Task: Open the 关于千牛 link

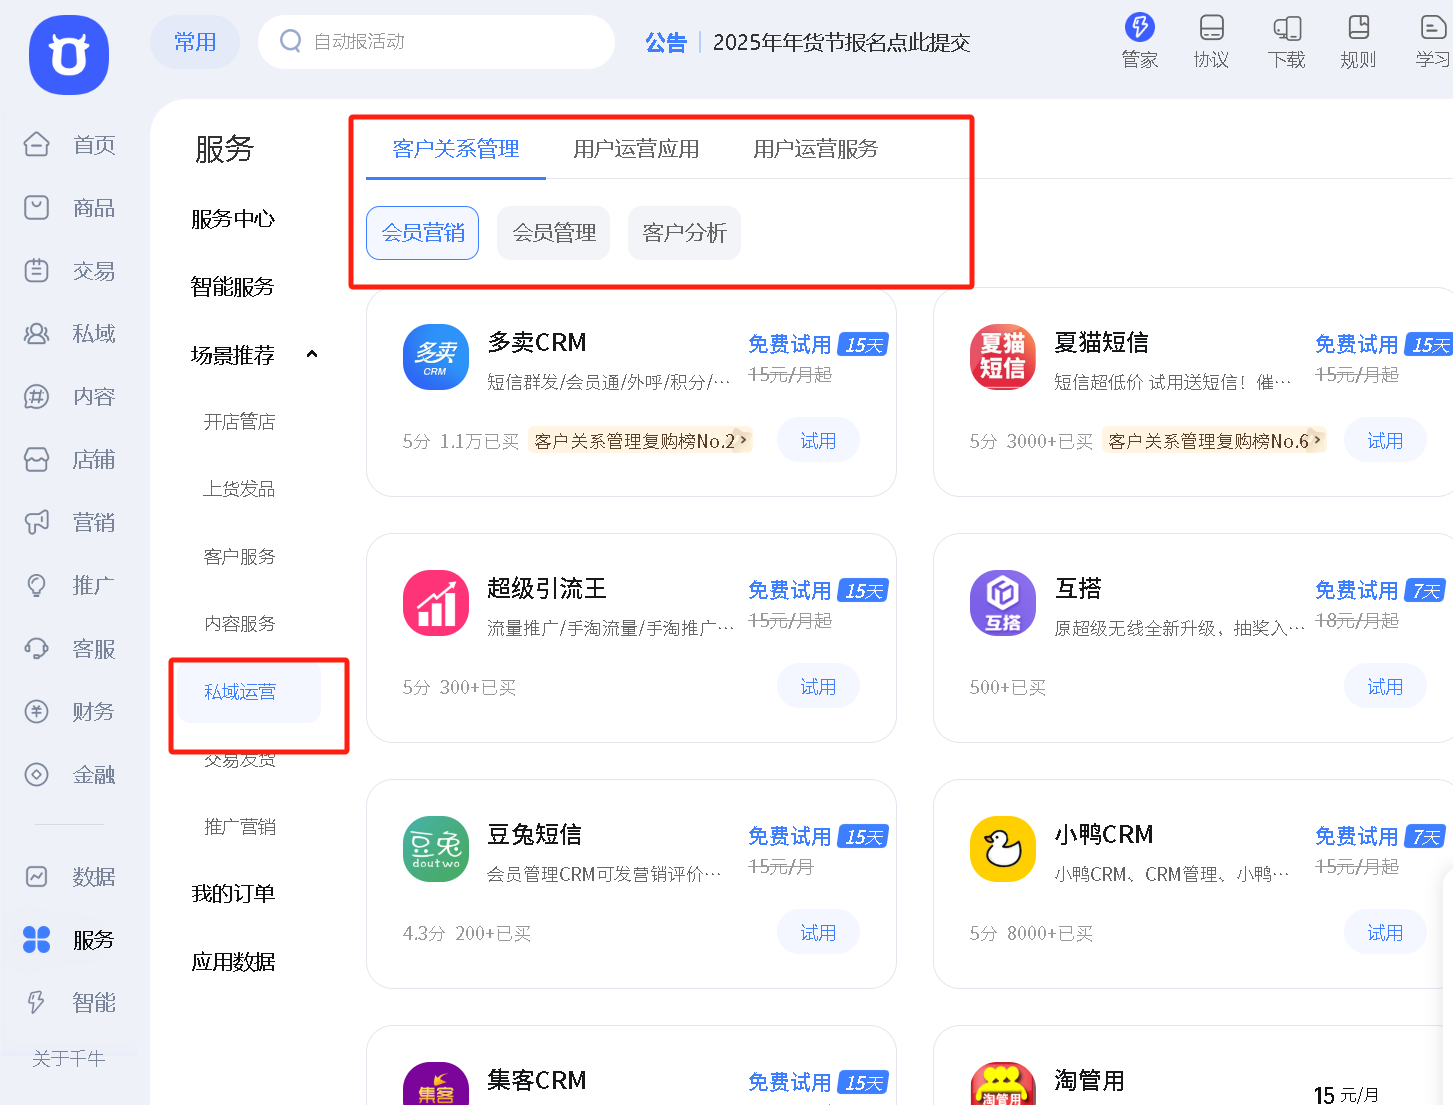Action: point(68,1058)
